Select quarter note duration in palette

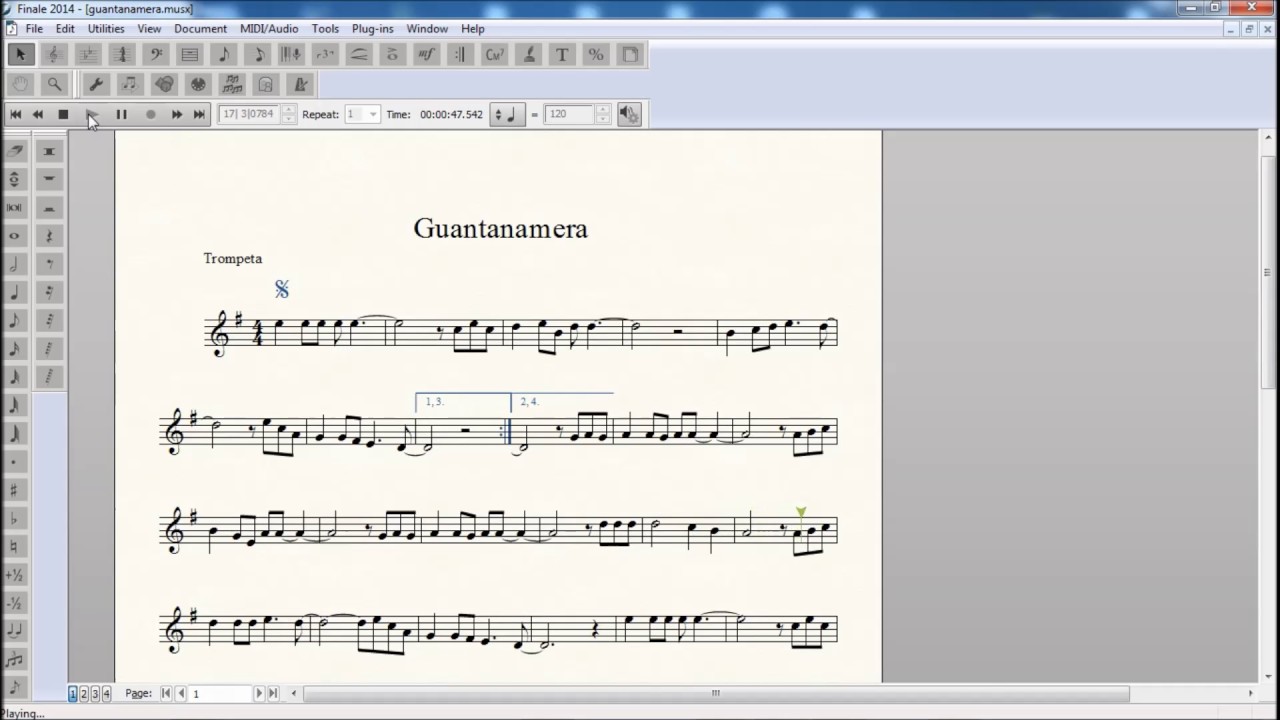click(x=15, y=292)
